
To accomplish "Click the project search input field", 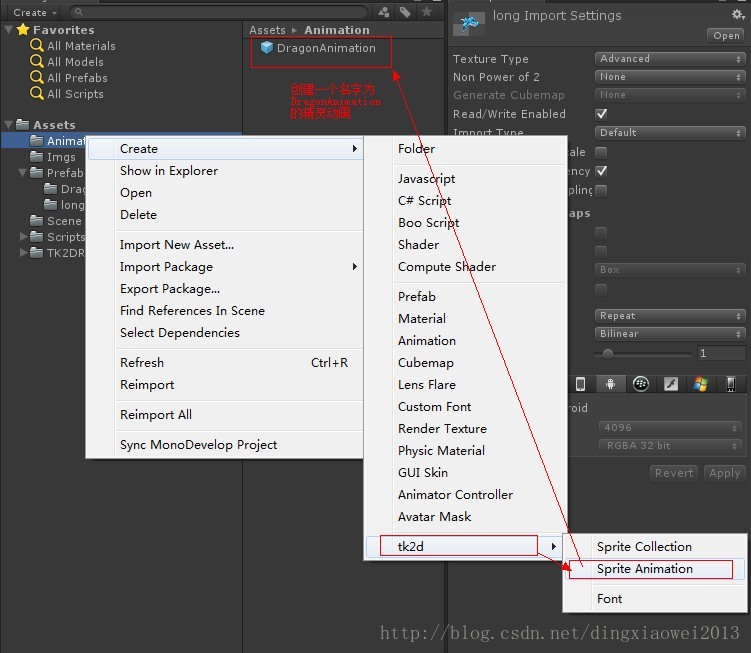I will click(218, 12).
